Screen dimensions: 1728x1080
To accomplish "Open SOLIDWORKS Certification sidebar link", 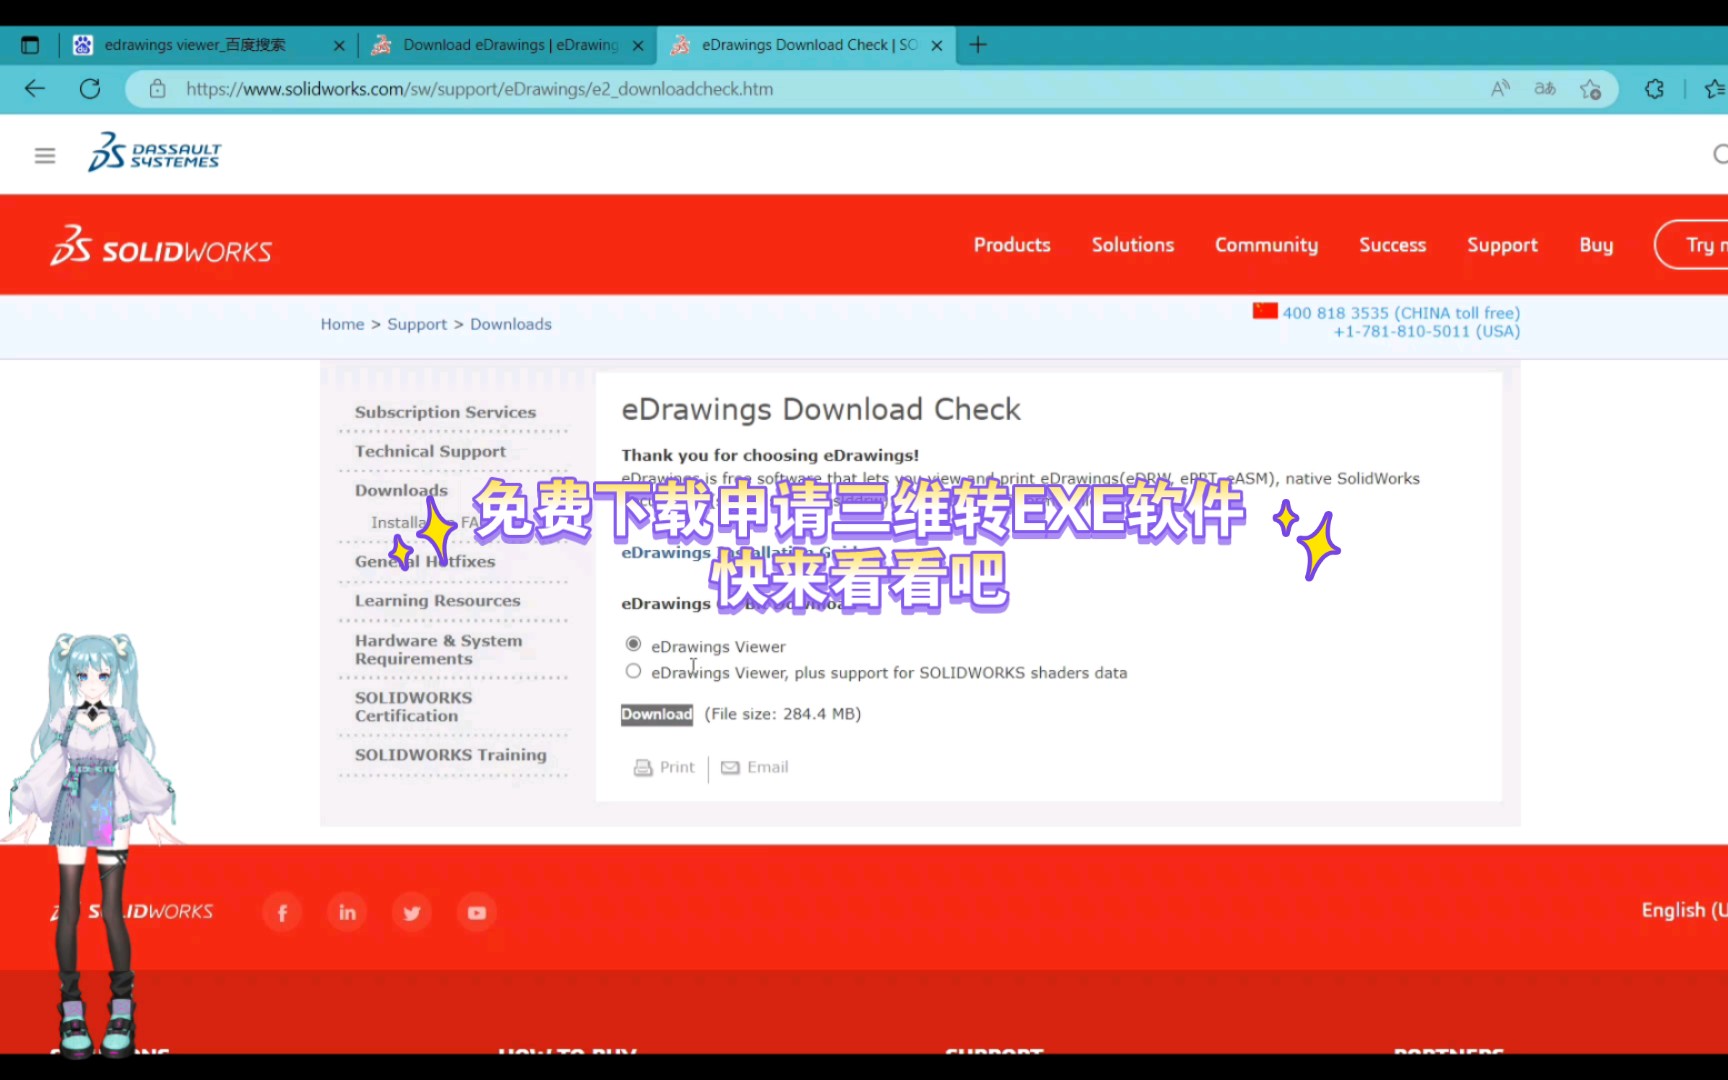I will coord(413,706).
